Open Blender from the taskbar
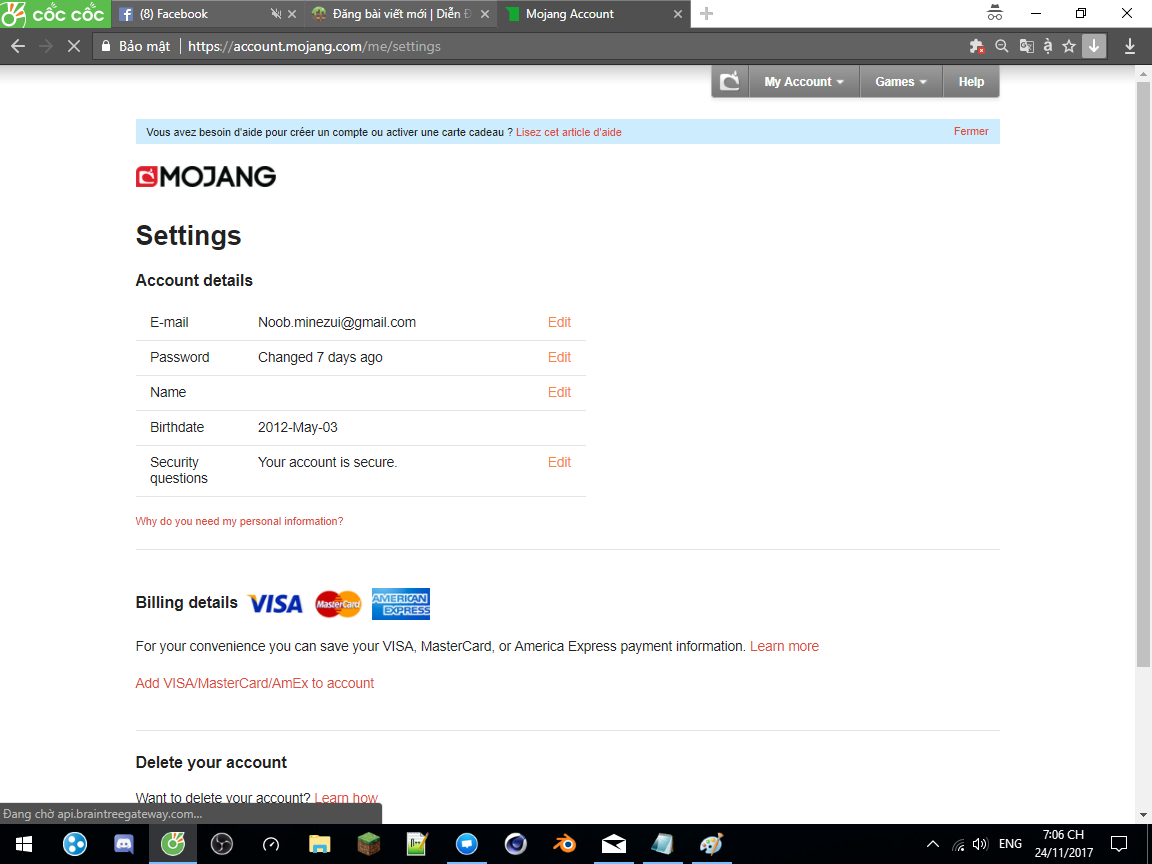1152x864 pixels. (564, 844)
